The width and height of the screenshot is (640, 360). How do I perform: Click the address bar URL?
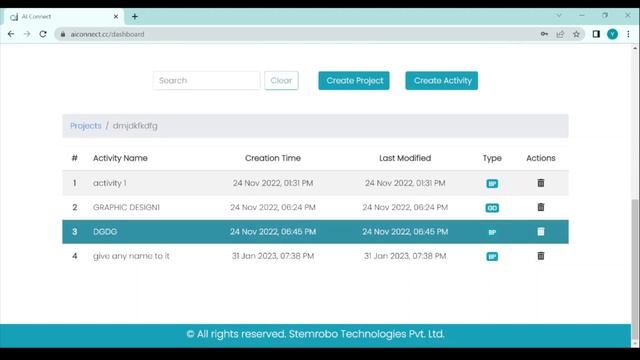(x=107, y=34)
